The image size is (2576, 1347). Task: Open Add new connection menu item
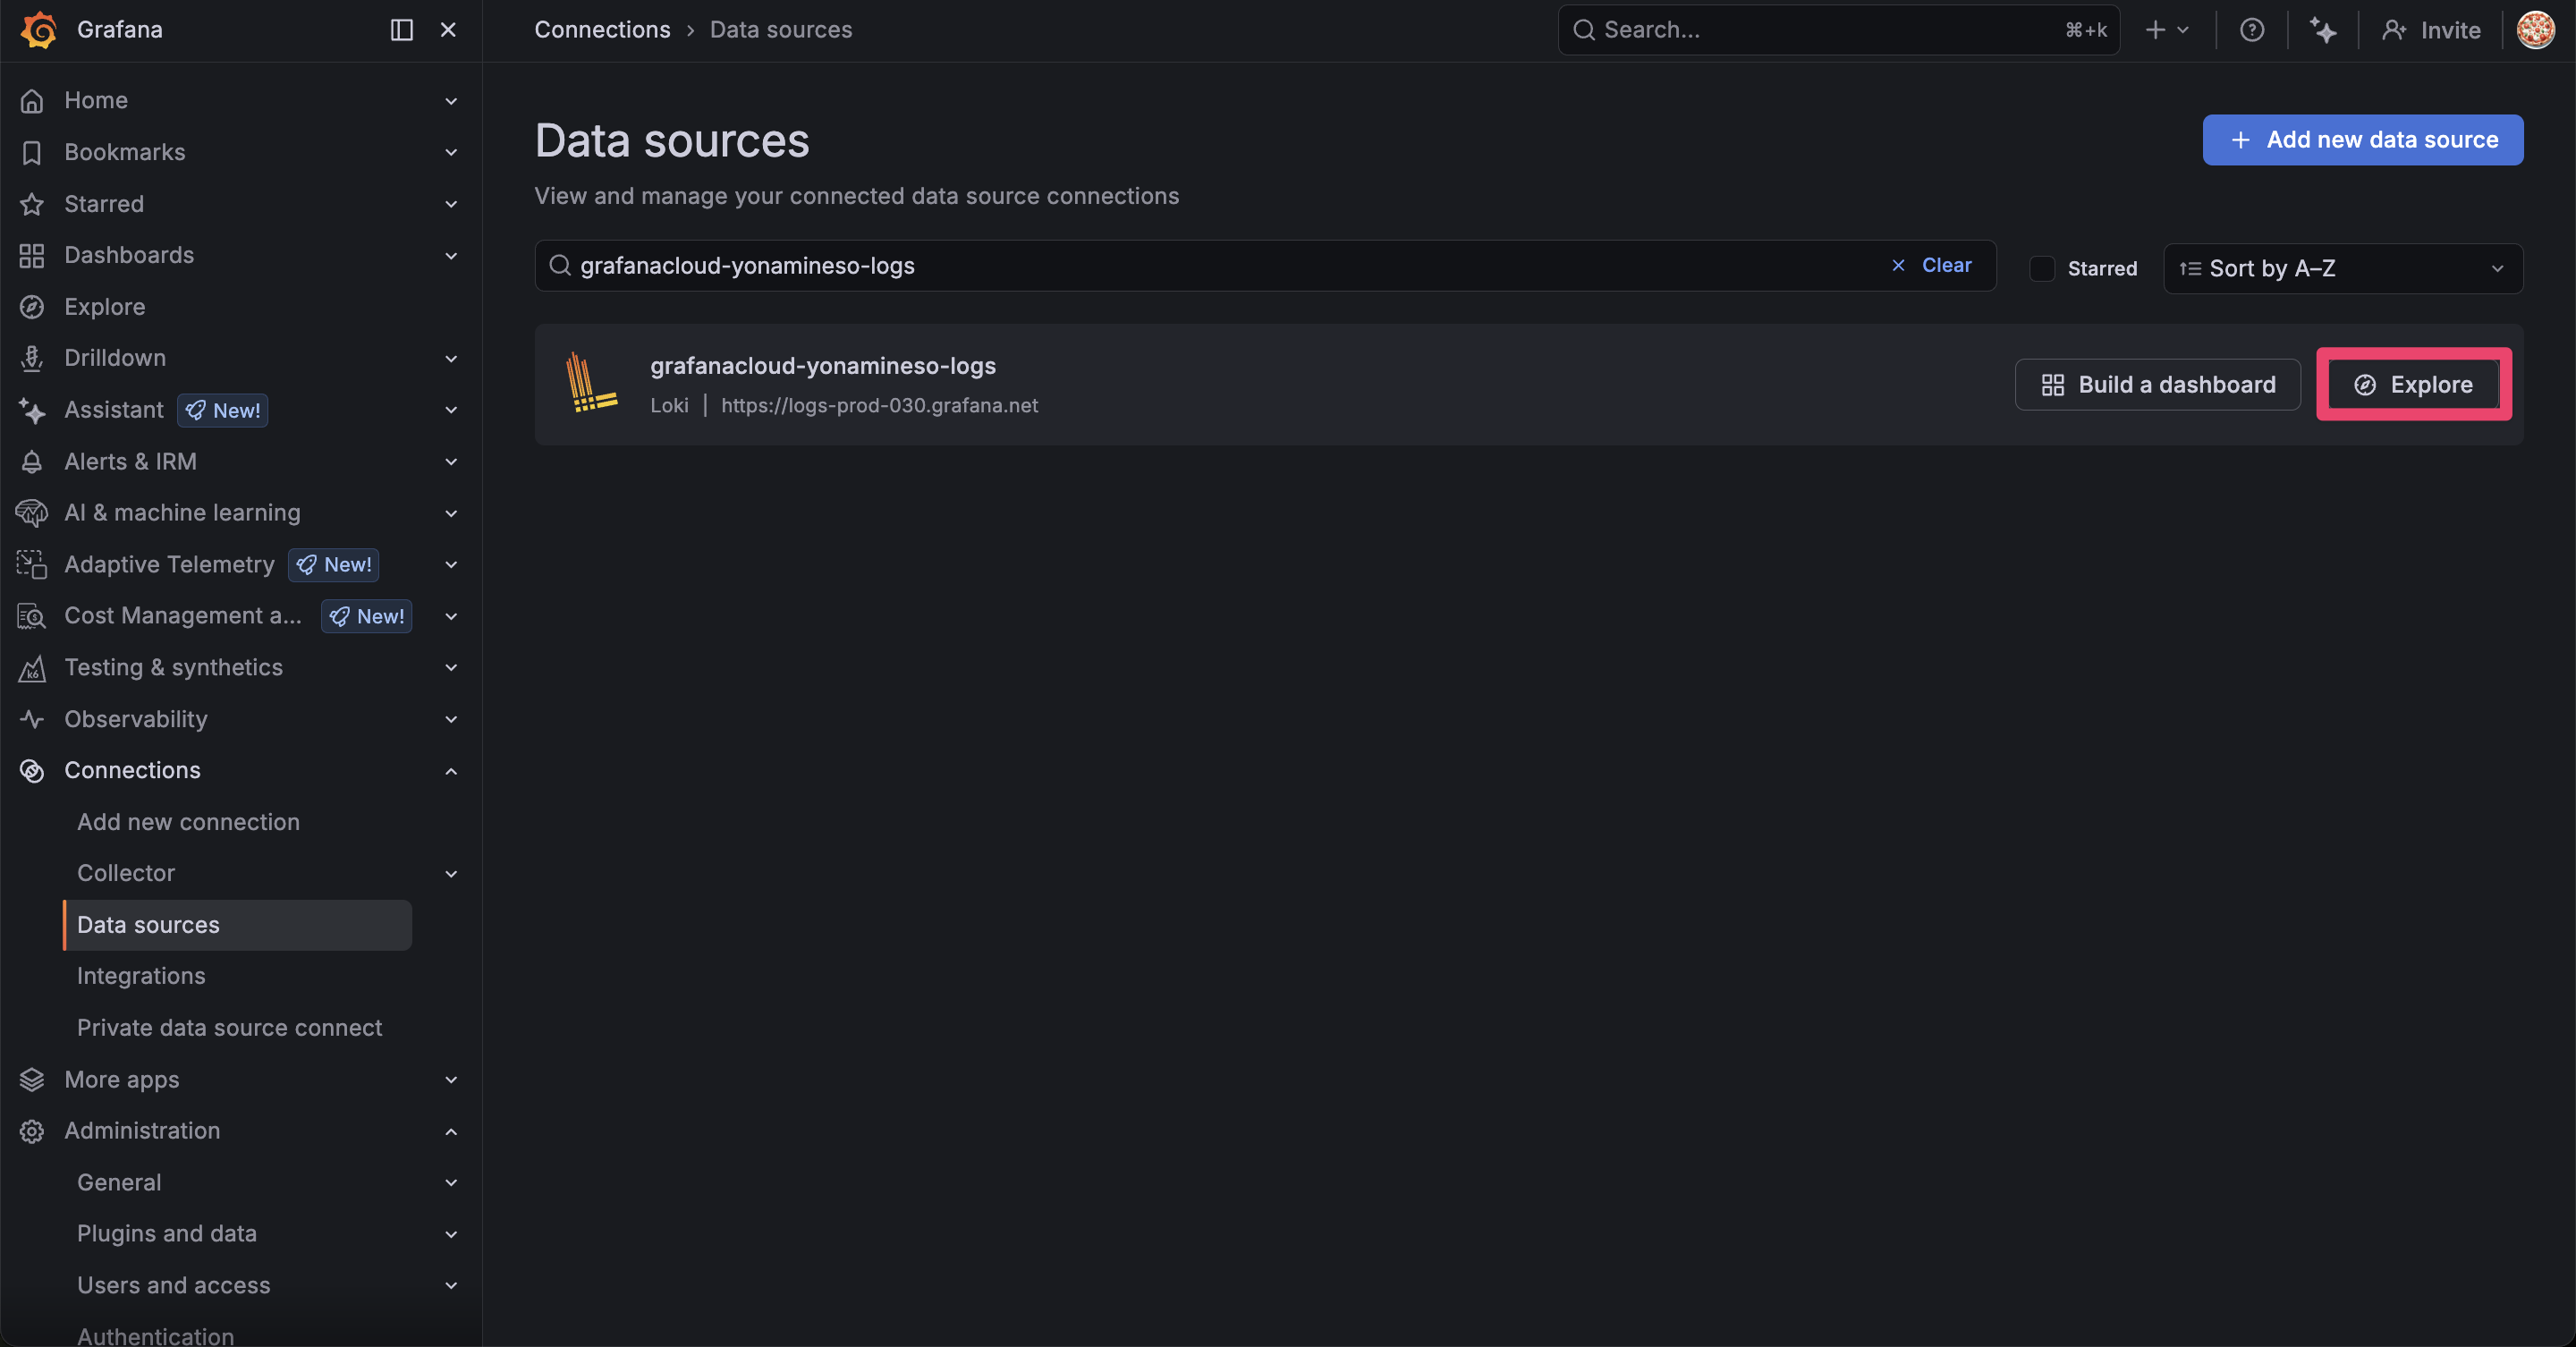[x=188, y=822]
